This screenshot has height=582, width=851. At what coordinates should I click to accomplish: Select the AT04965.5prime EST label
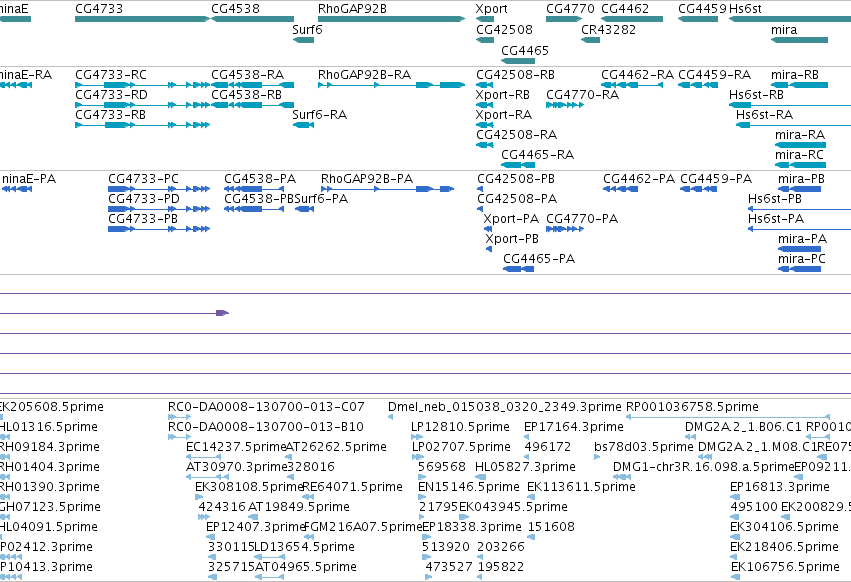click(x=306, y=567)
